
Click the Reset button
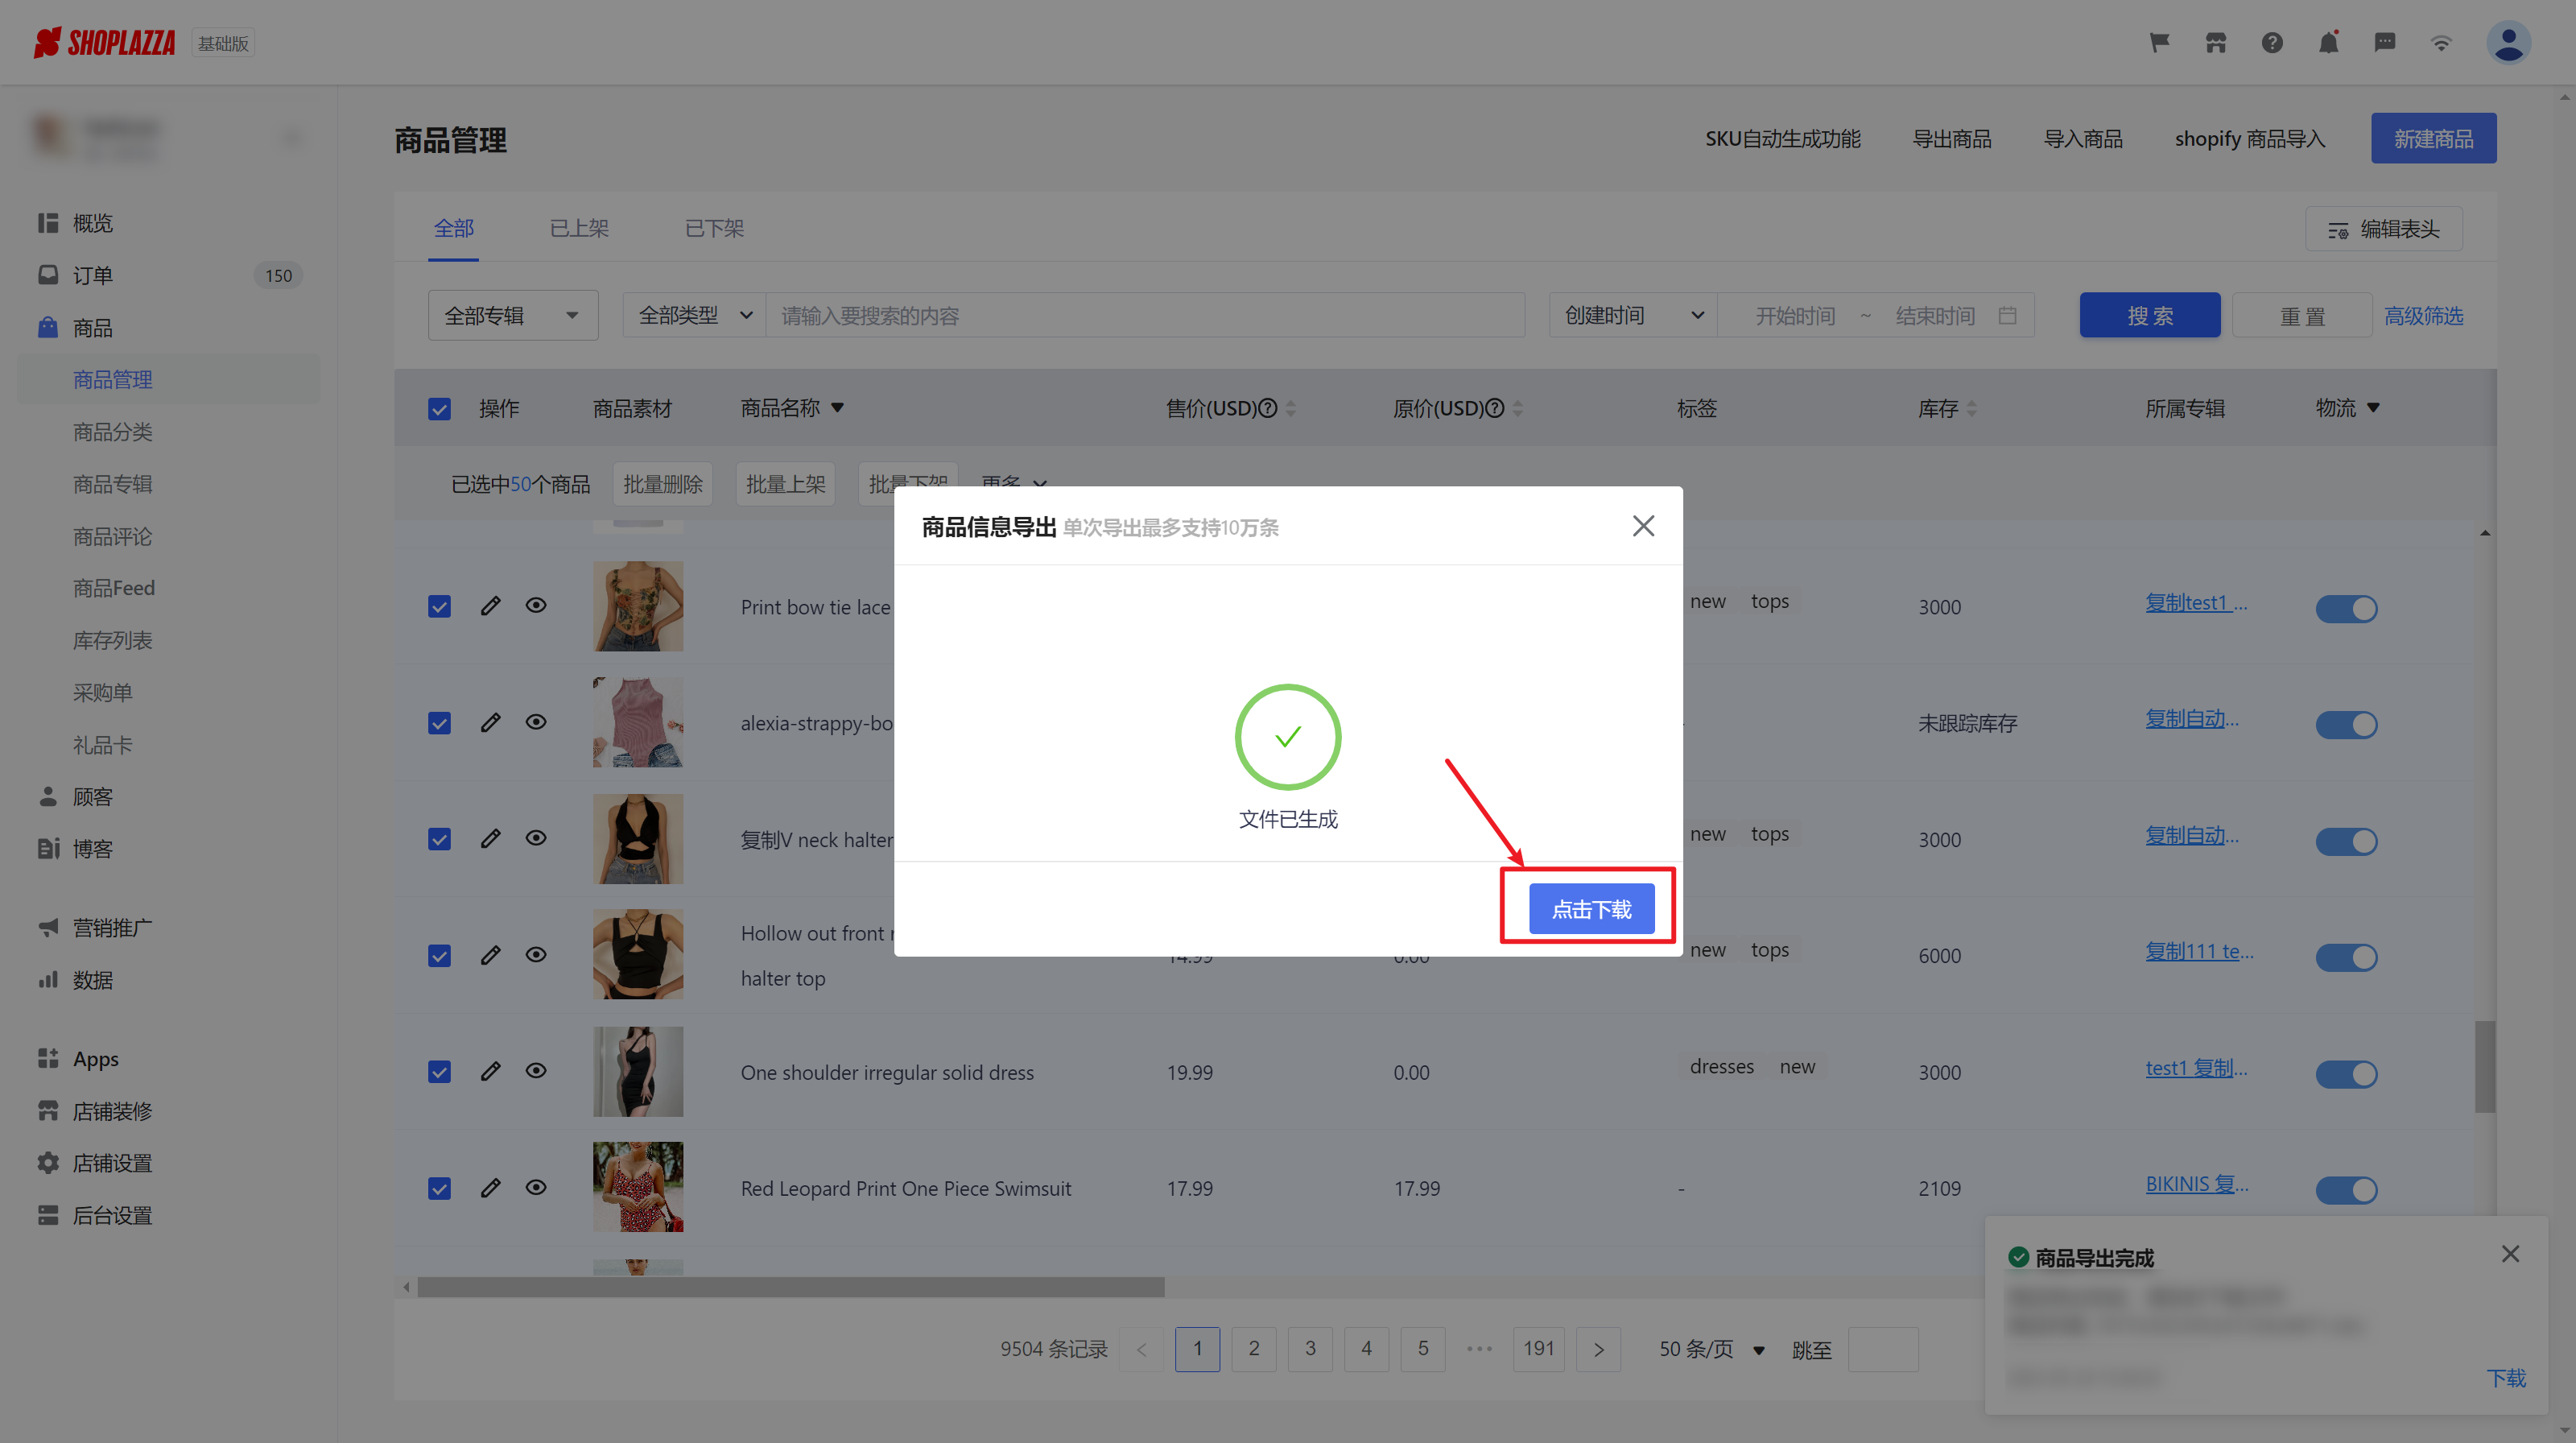click(2302, 315)
